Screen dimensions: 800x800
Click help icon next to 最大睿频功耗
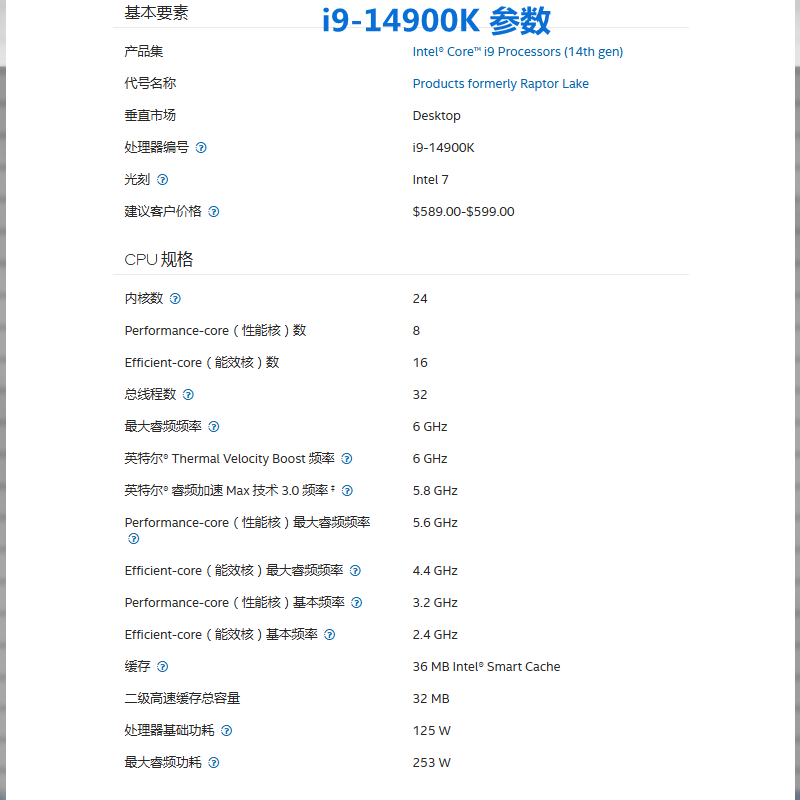[x=214, y=763]
